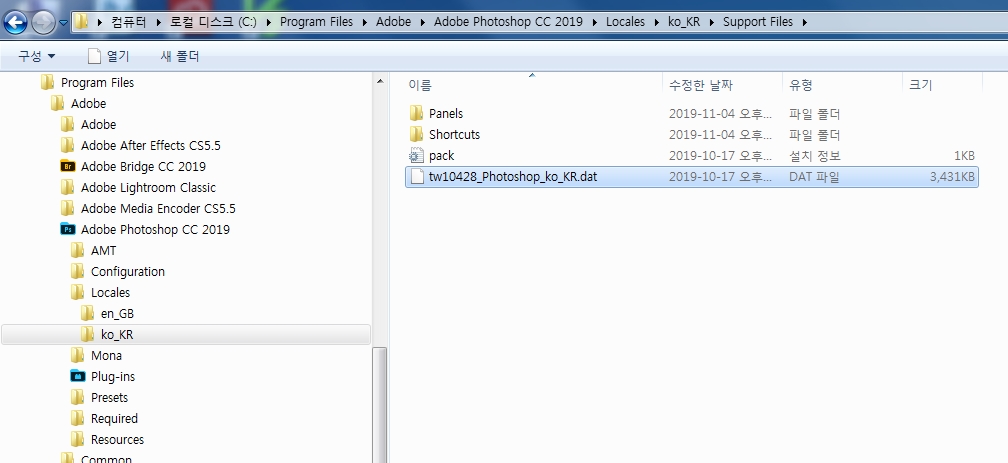Select the en_GB folder in the tree
This screenshot has width=1008, height=463.
click(117, 314)
